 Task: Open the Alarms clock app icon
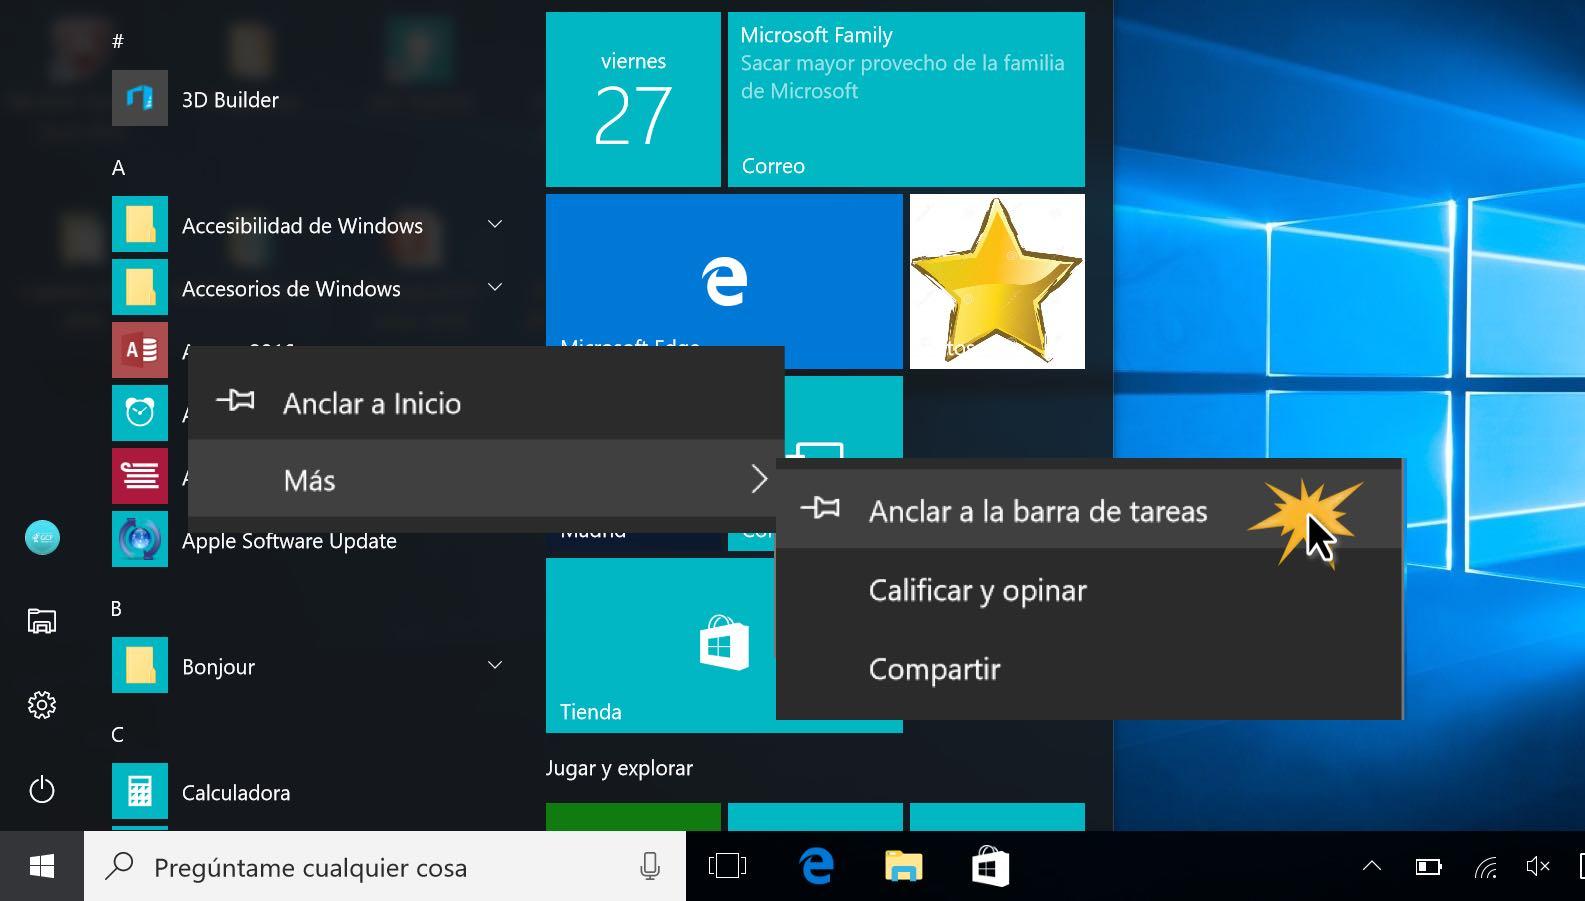point(140,412)
